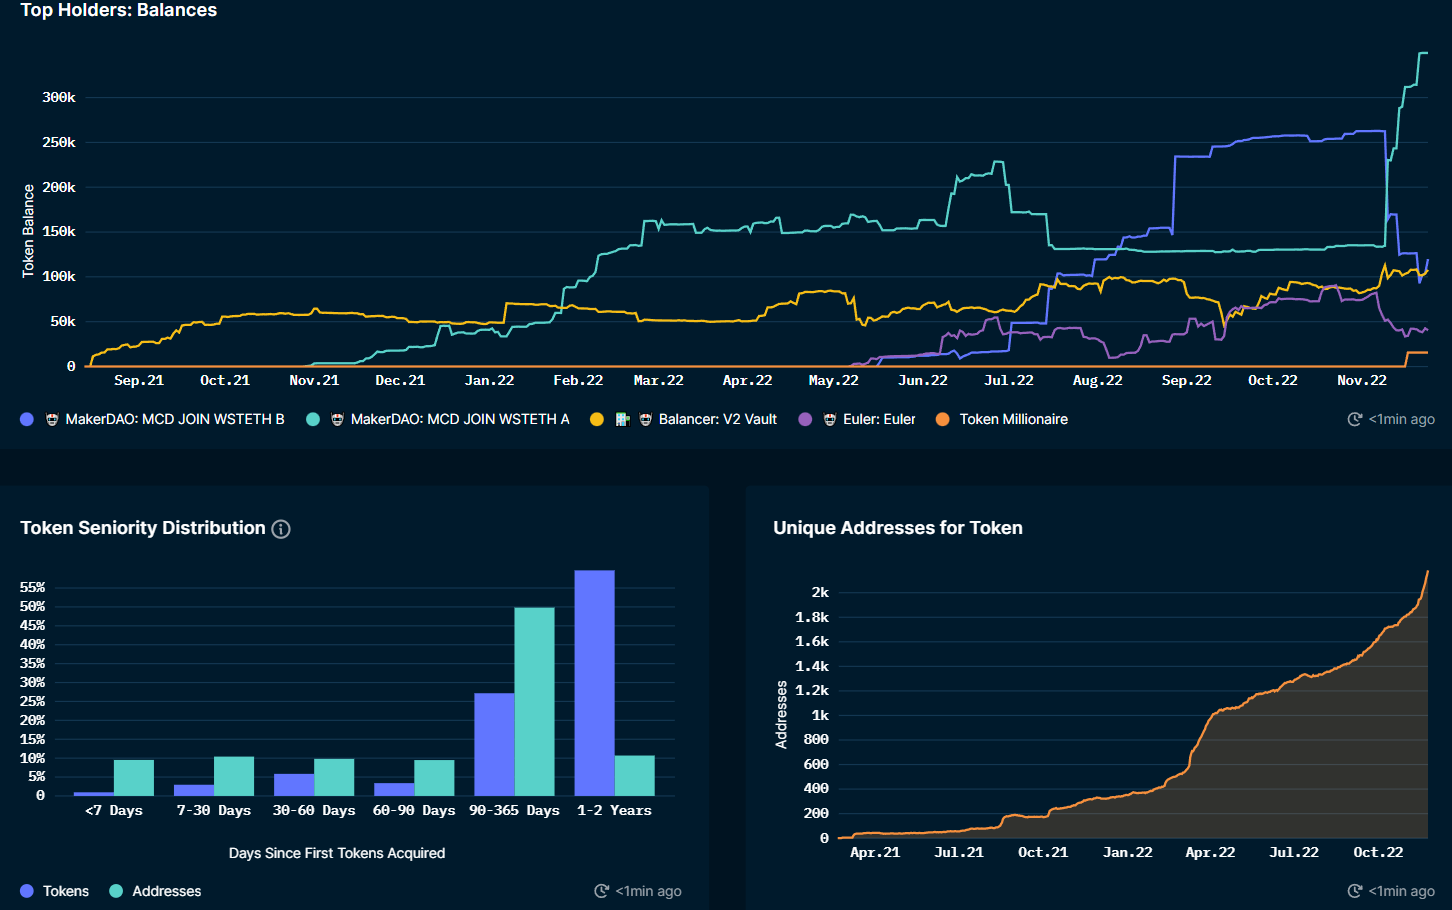This screenshot has height=910, width=1452.
Task: Click the Euler: Euler legend label
Action: 879,419
